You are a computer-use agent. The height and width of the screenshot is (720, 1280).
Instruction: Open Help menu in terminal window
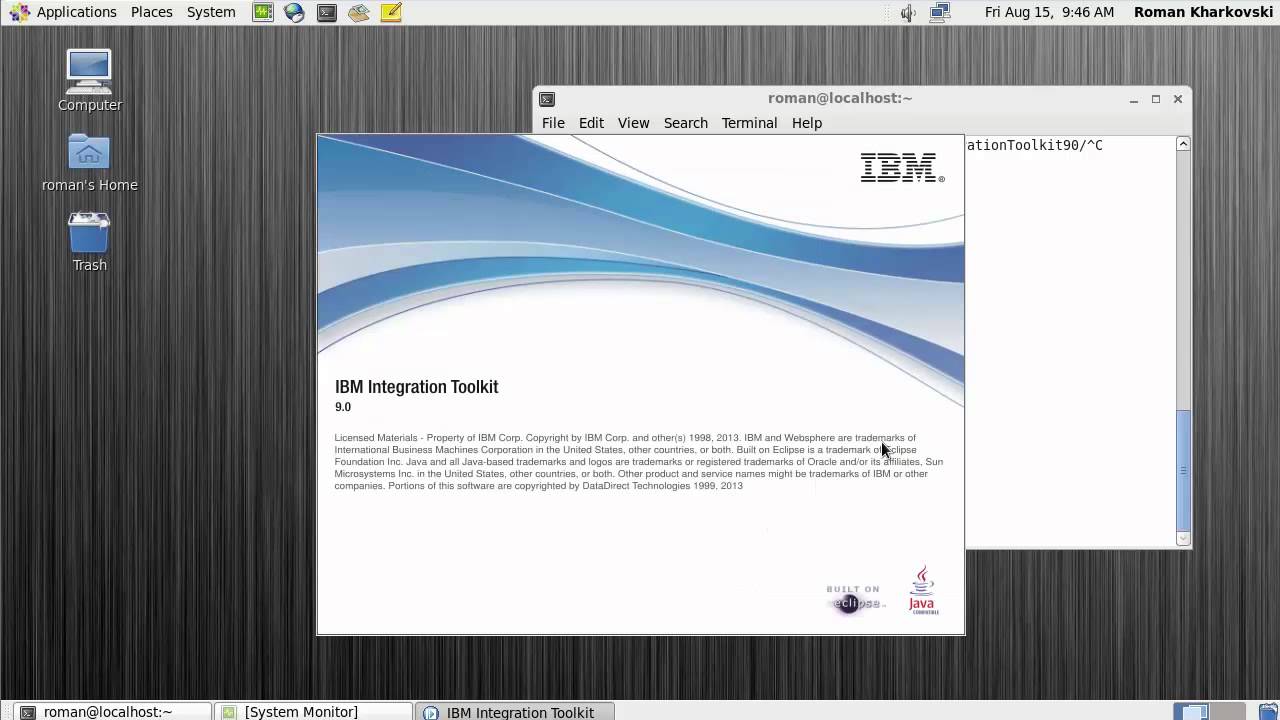(x=807, y=123)
